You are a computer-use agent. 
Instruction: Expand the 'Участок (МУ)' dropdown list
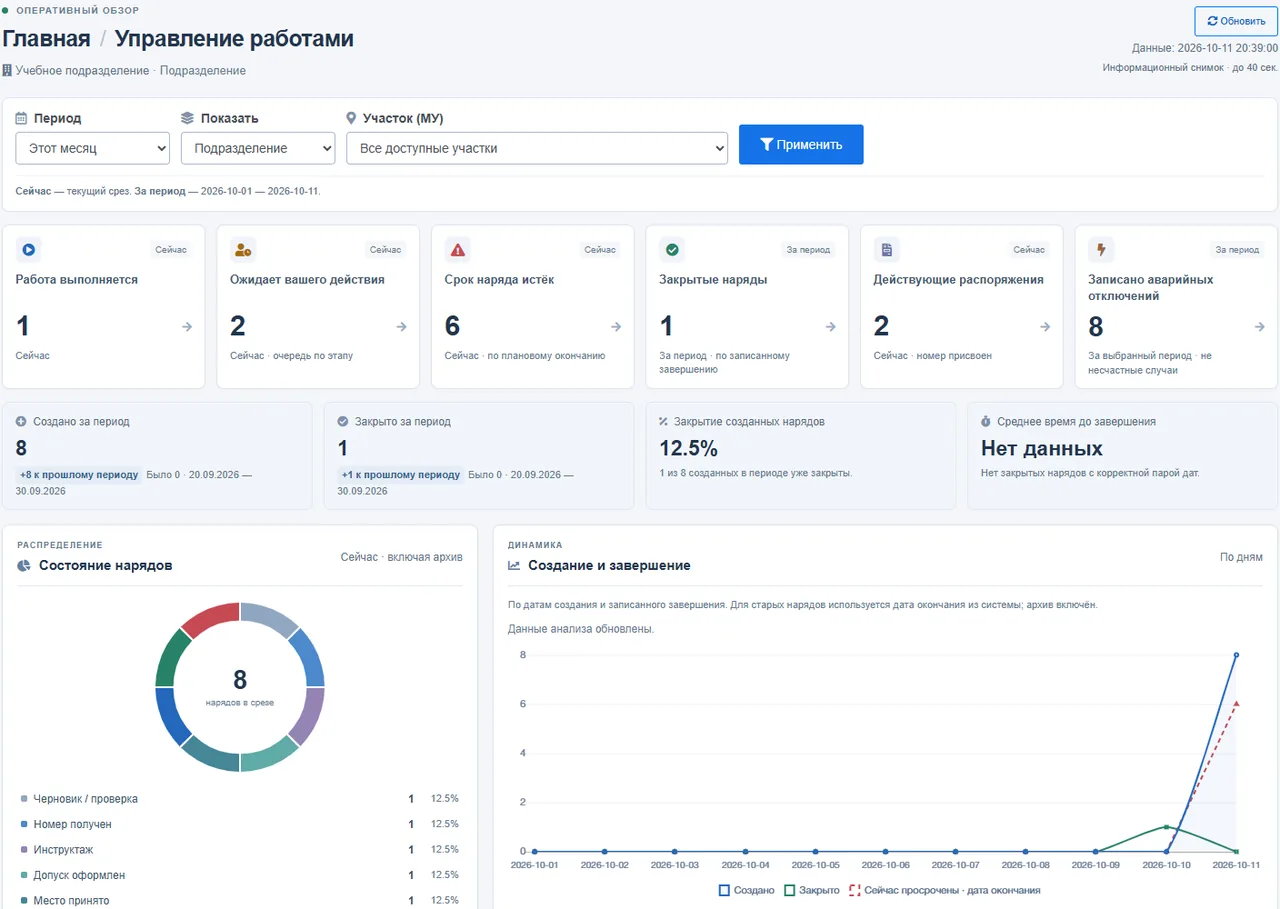pos(536,148)
